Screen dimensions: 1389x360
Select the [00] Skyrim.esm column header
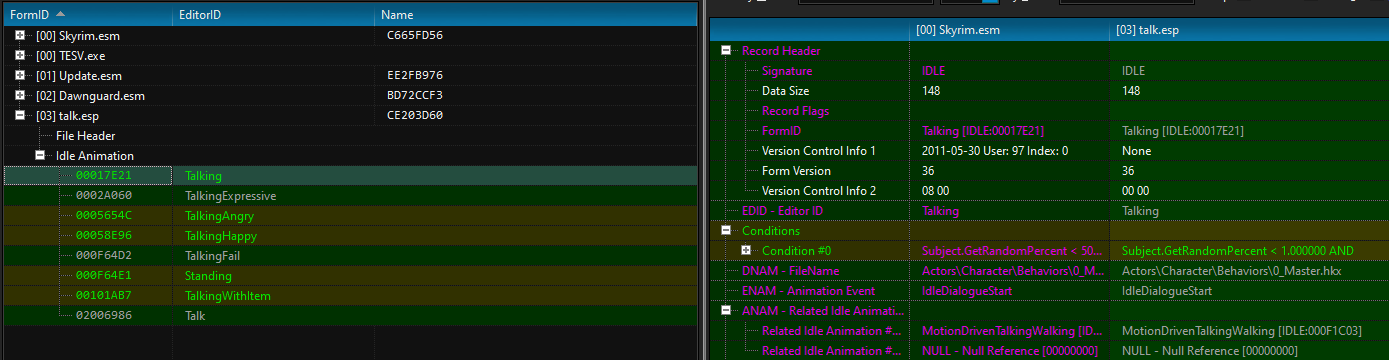click(x=1010, y=31)
